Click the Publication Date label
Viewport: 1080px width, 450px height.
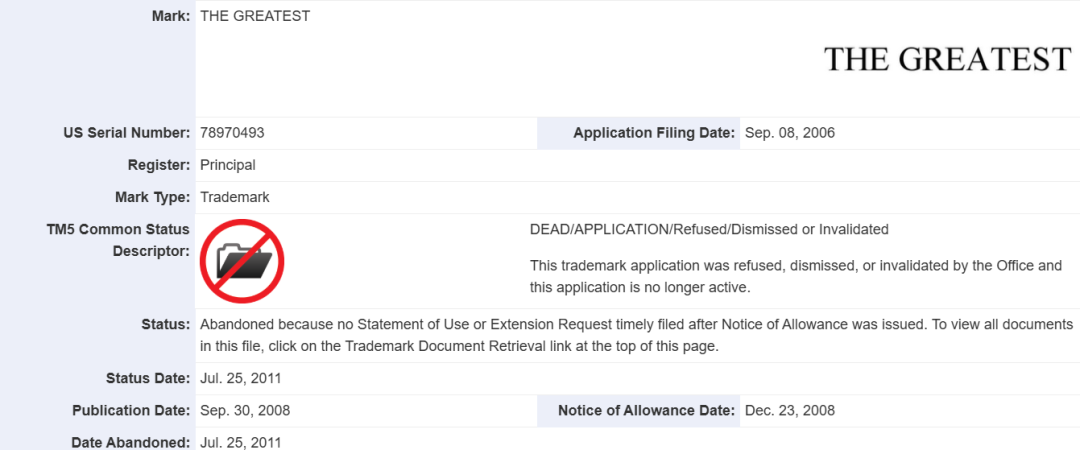[x=131, y=410]
